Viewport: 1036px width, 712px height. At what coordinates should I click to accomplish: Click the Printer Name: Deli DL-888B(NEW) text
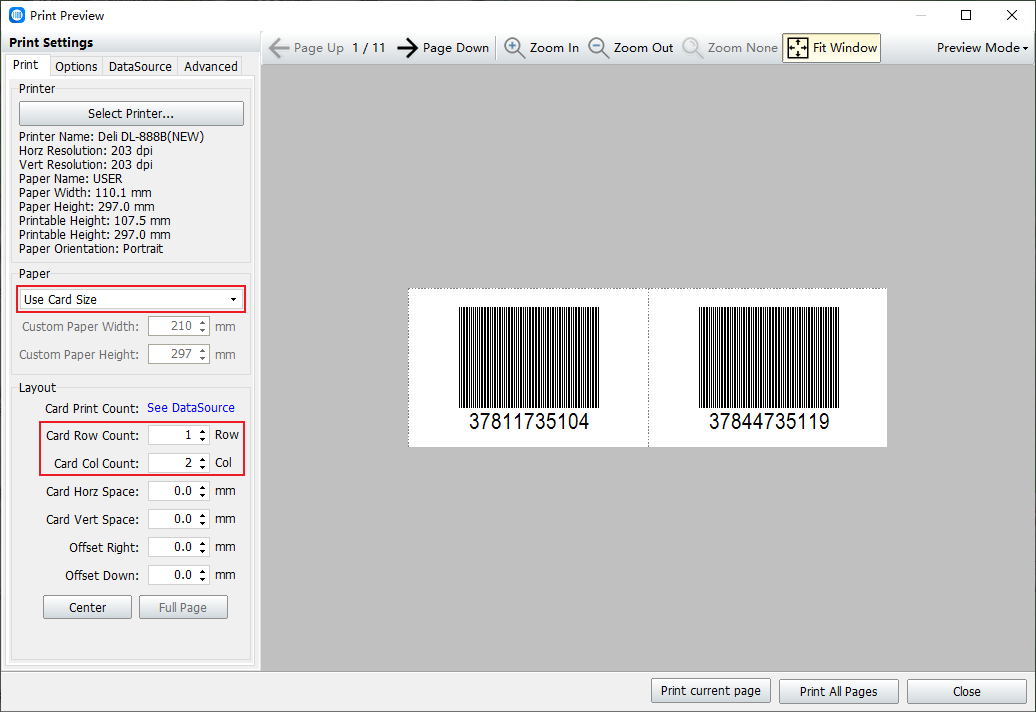click(x=112, y=137)
